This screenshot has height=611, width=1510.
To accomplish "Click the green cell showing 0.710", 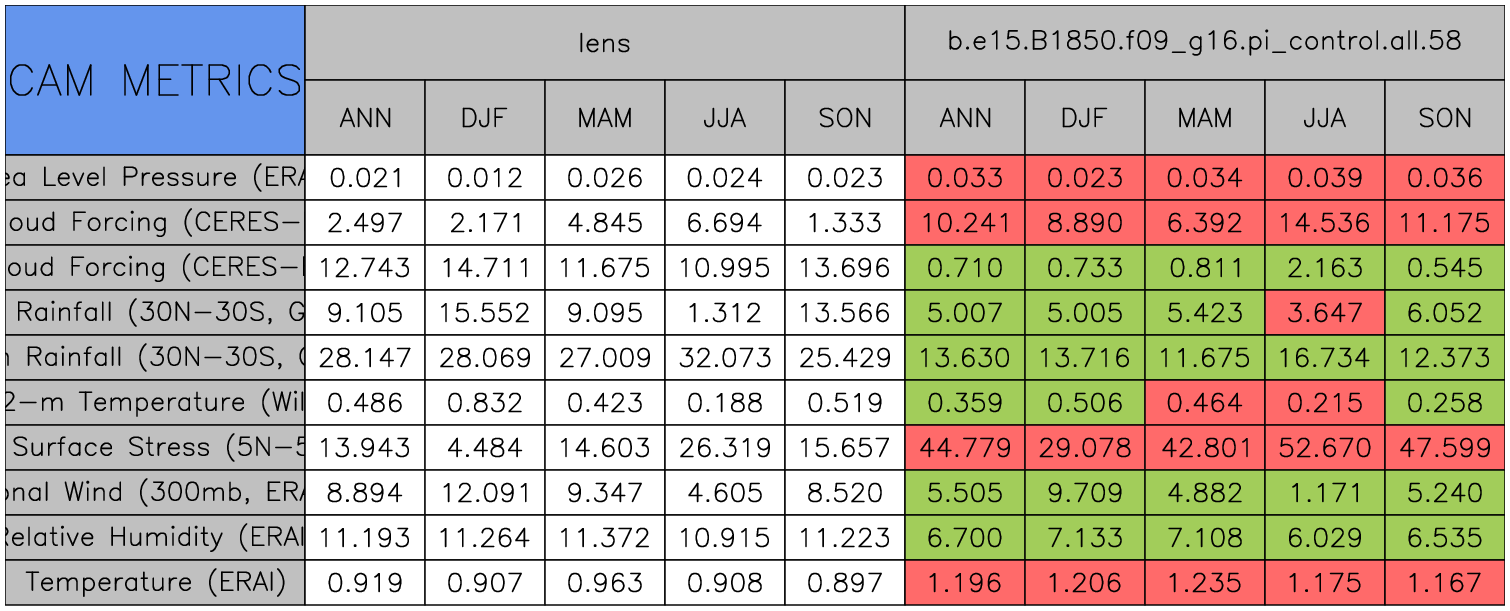I will coord(965,268).
